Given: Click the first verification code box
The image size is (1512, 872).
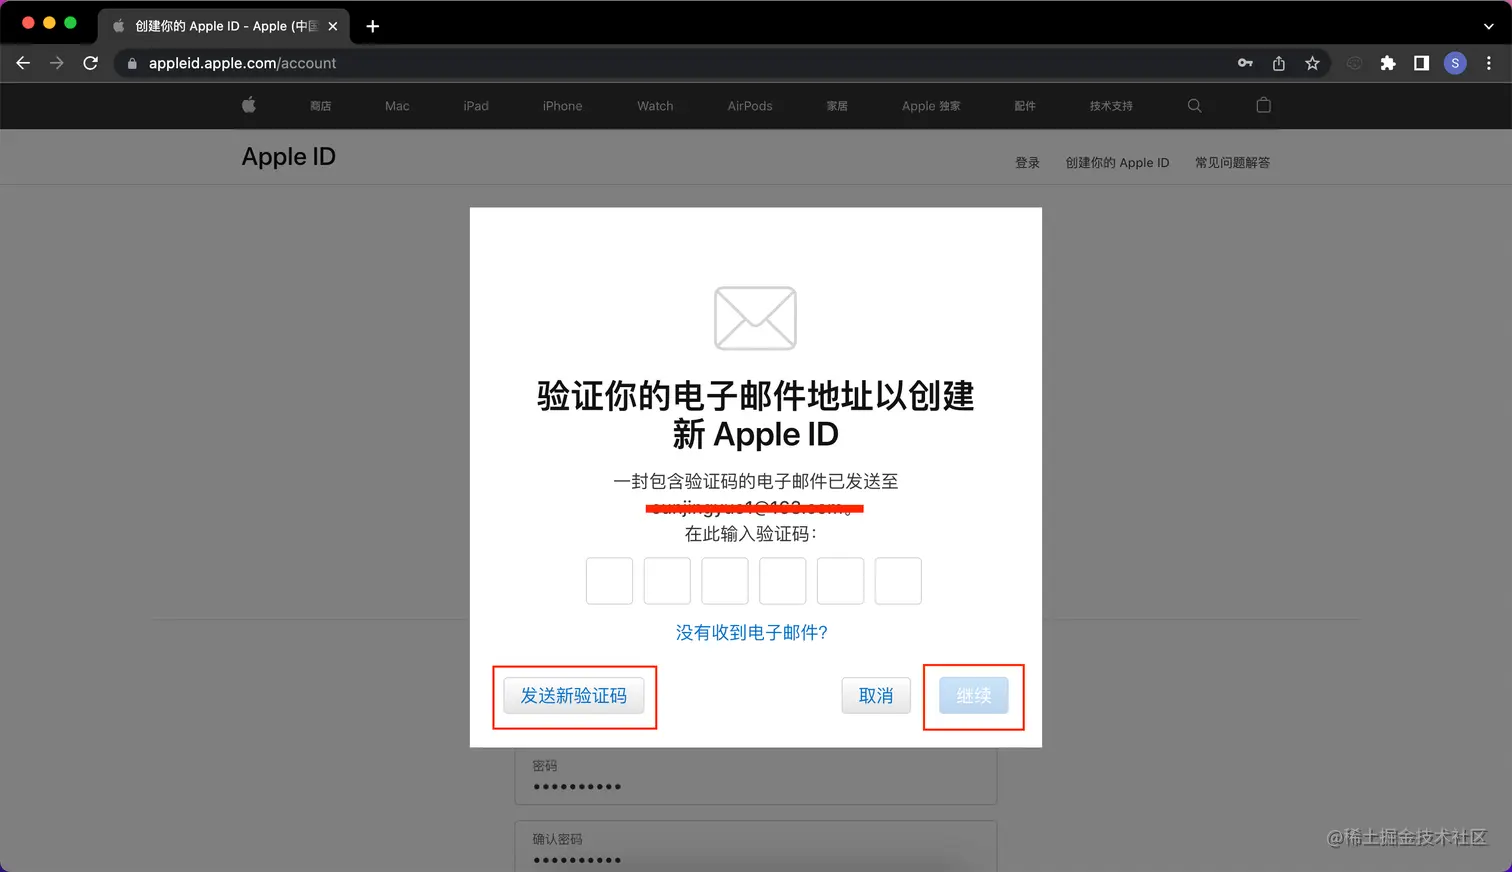Looking at the screenshot, I should click(x=609, y=581).
